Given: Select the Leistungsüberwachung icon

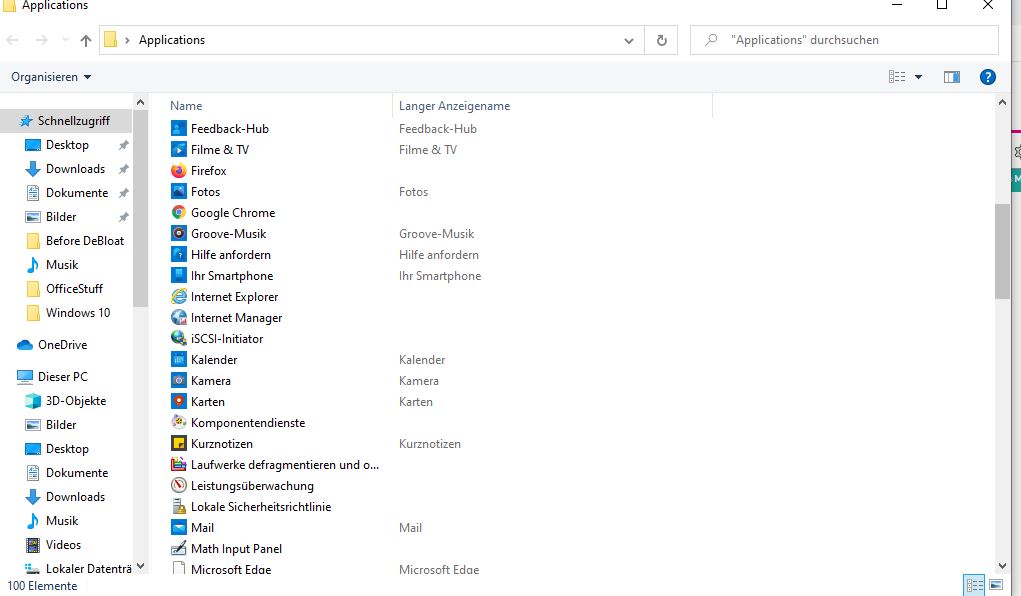Looking at the screenshot, I should (x=178, y=485).
